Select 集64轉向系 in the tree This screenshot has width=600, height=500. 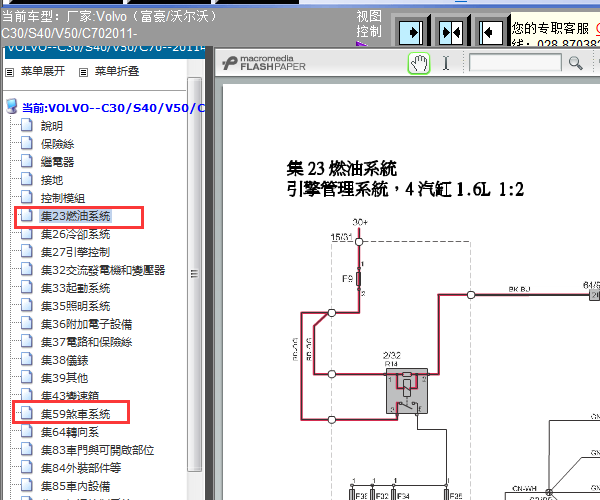tap(70, 432)
